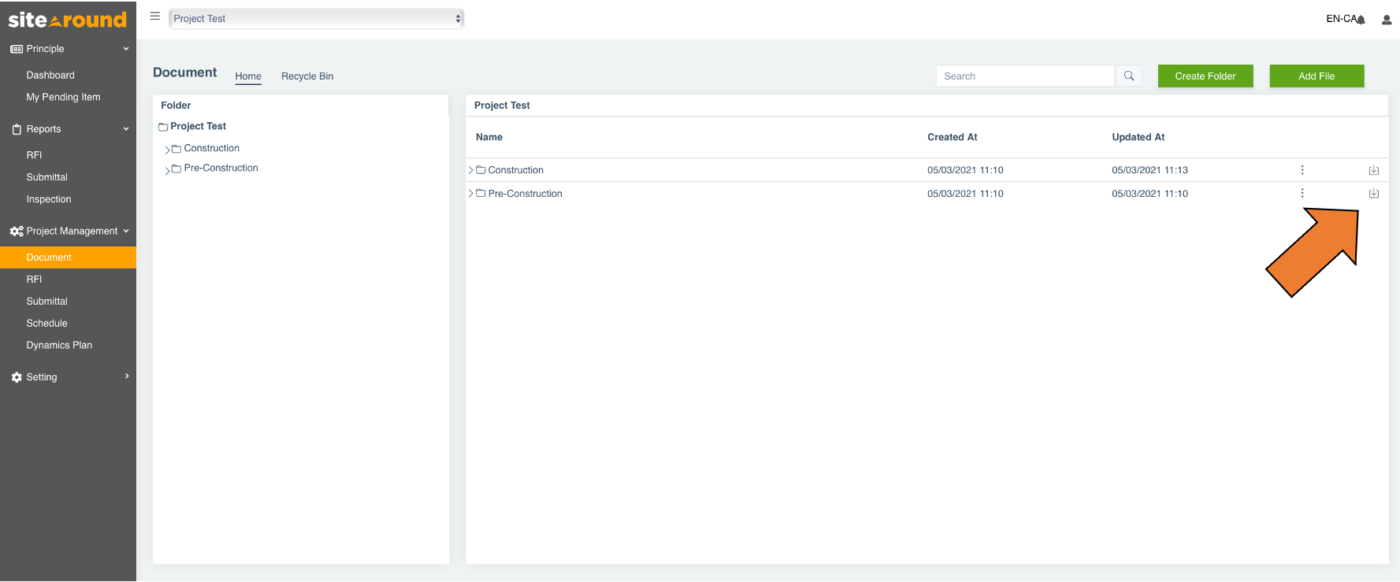Image resolution: width=1400 pixels, height=582 pixels.
Task: Expand the Construction folder in the tree
Action: pyautogui.click(x=170, y=148)
